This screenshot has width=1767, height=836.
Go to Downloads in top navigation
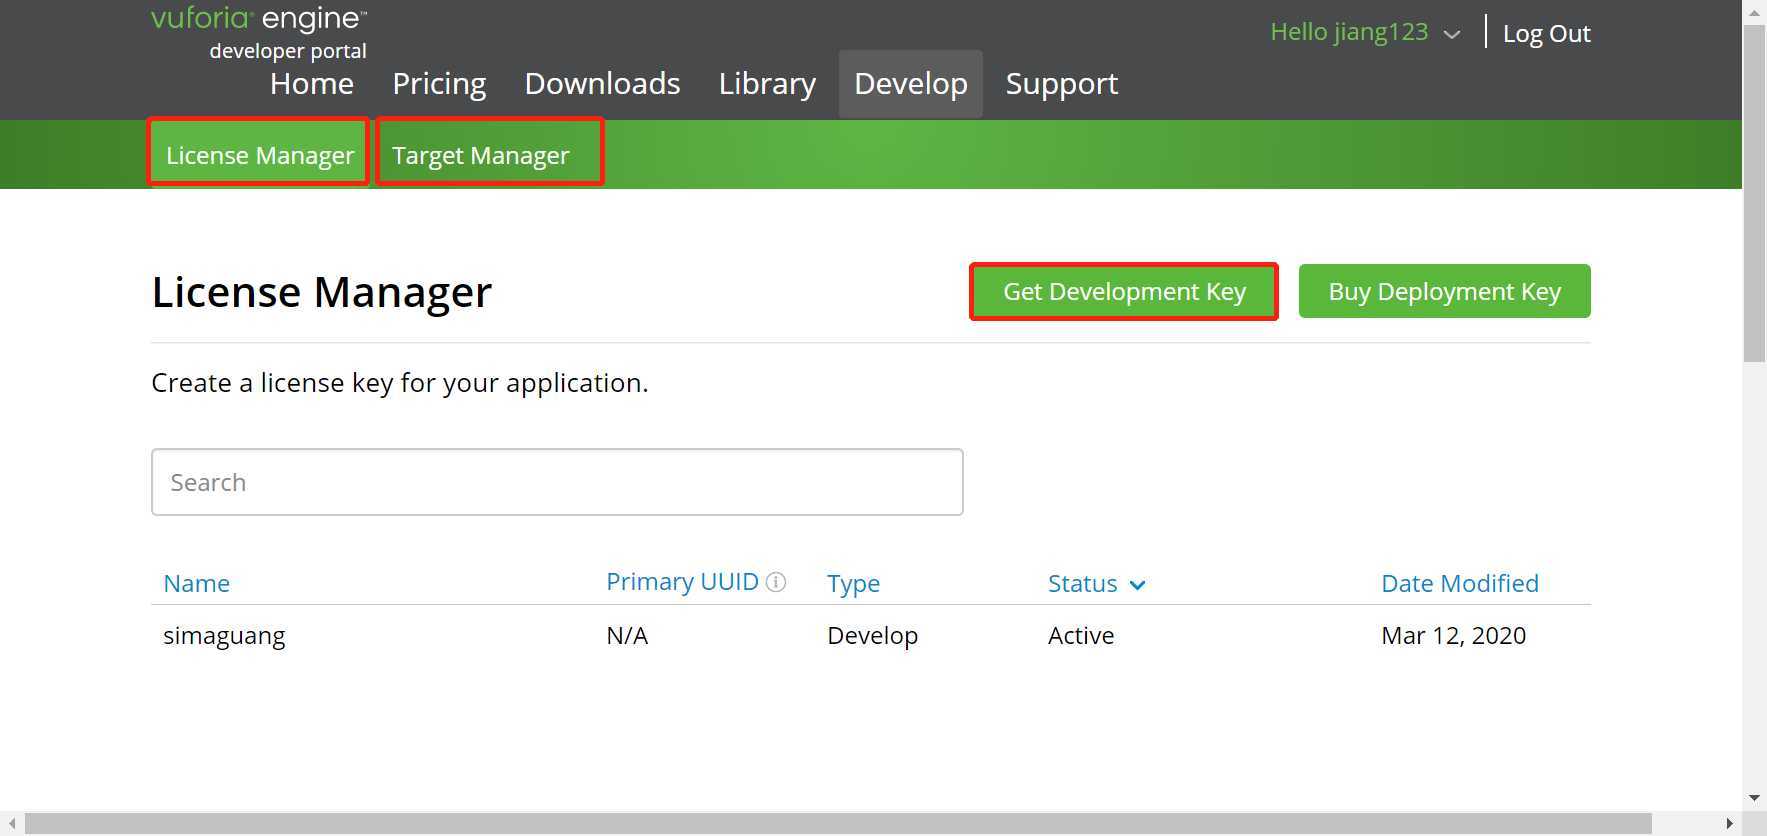click(602, 84)
